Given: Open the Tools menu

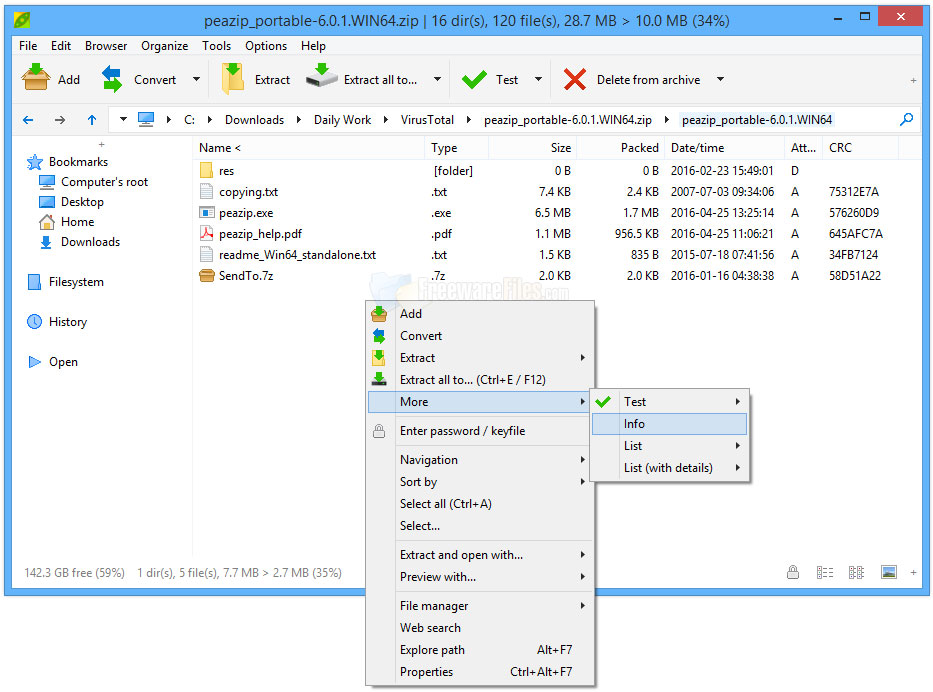Looking at the screenshot, I should pyautogui.click(x=217, y=46).
